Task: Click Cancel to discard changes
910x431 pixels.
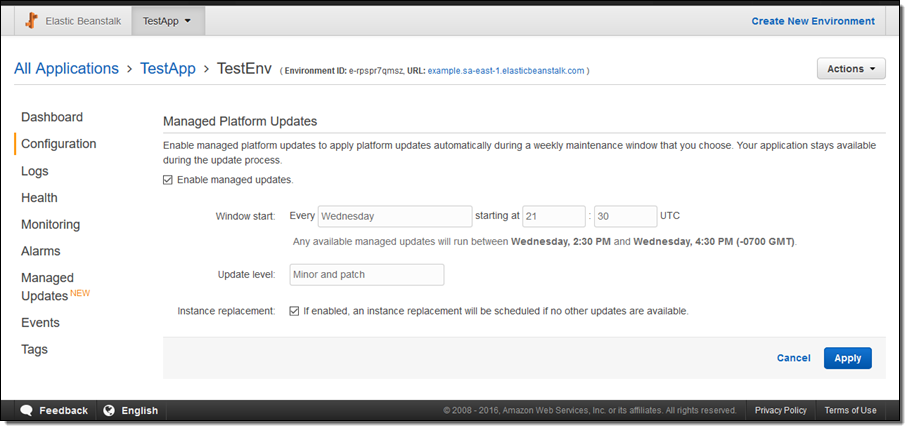Action: click(793, 358)
